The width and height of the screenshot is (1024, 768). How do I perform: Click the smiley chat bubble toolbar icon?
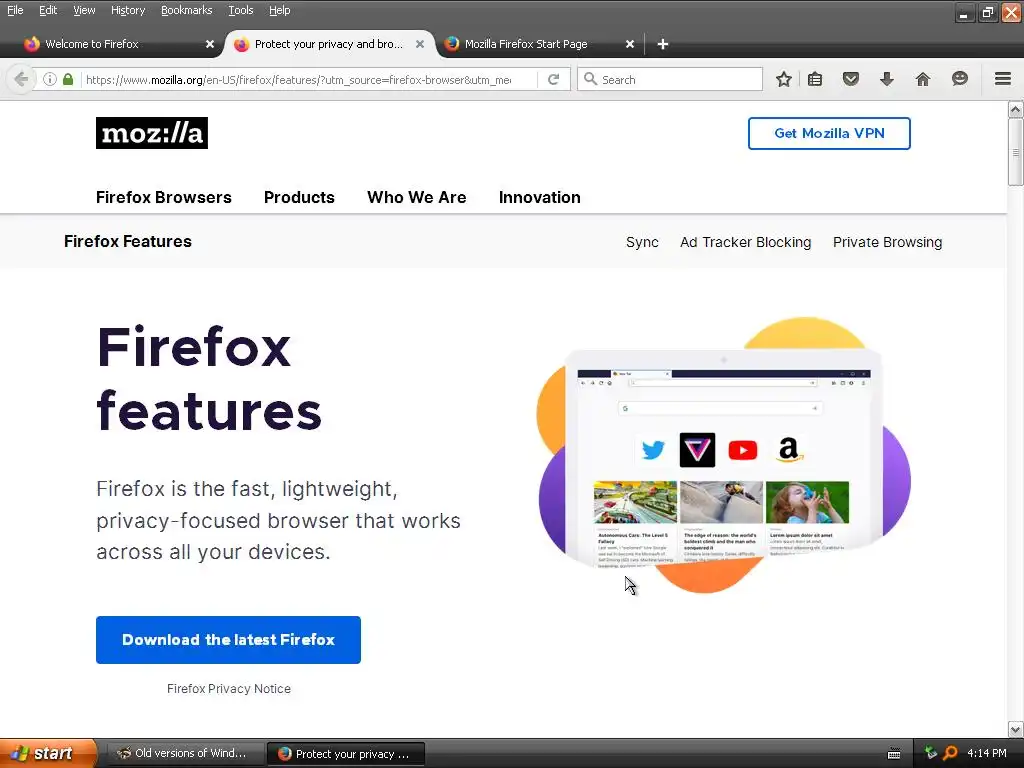[959, 79]
